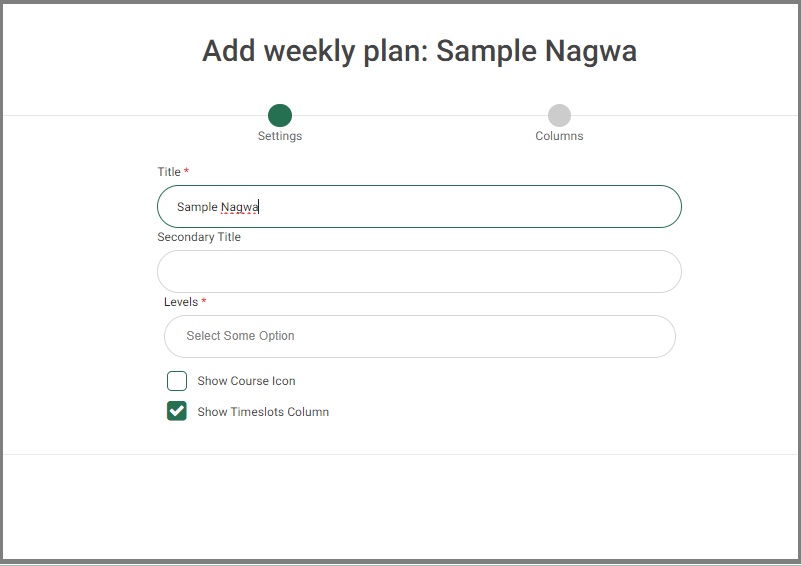Enable the Show Course Icon checkbox

[x=177, y=381]
